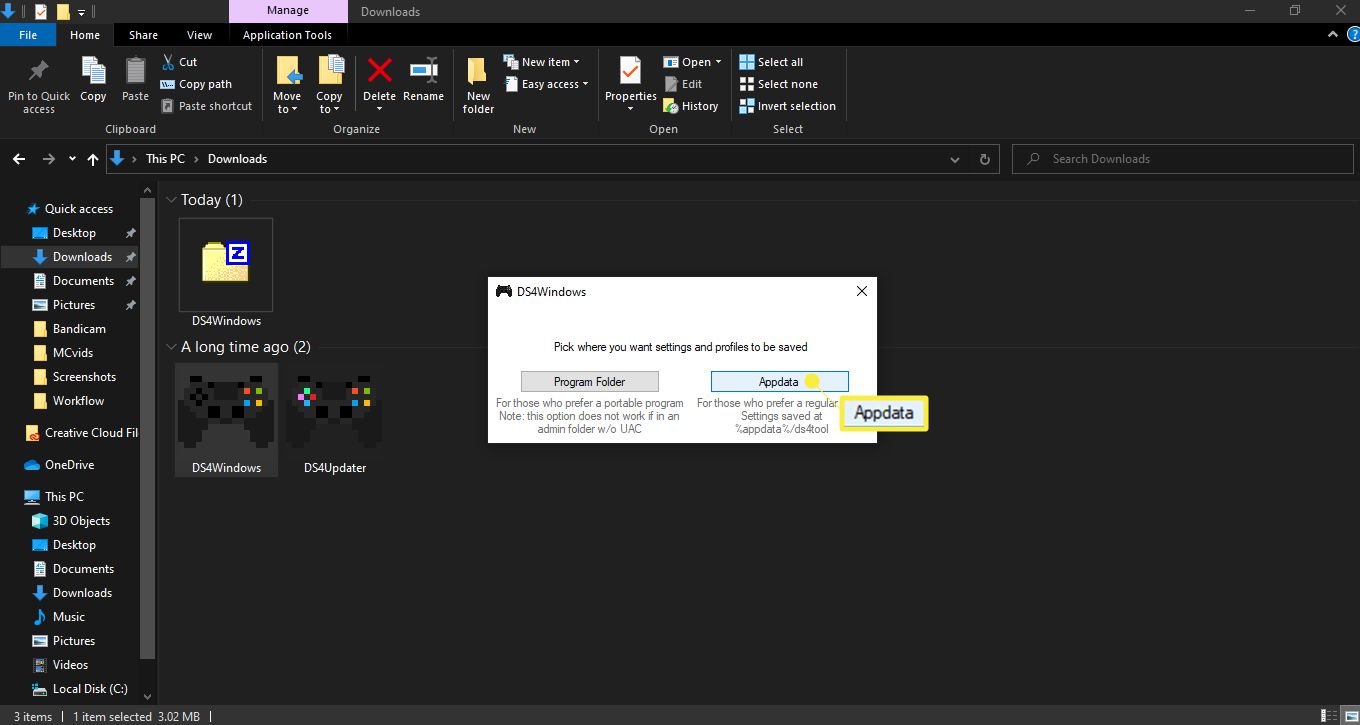Screen dimensions: 1360x725
Task: Click History in the ribbon
Action: (691, 106)
